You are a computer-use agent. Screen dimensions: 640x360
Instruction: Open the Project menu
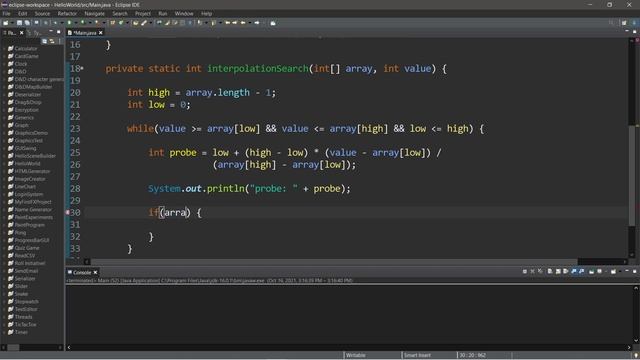[x=143, y=13]
